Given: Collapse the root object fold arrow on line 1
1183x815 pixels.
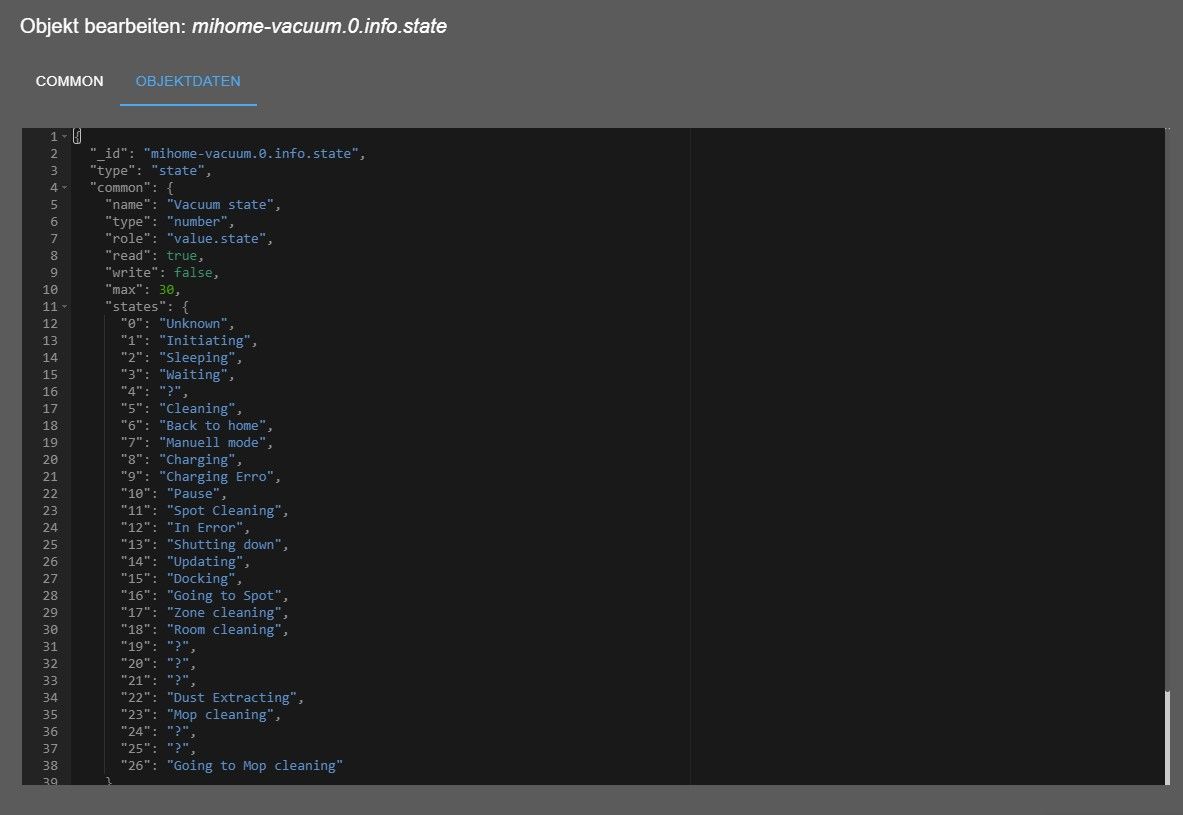Looking at the screenshot, I should 64,136.
